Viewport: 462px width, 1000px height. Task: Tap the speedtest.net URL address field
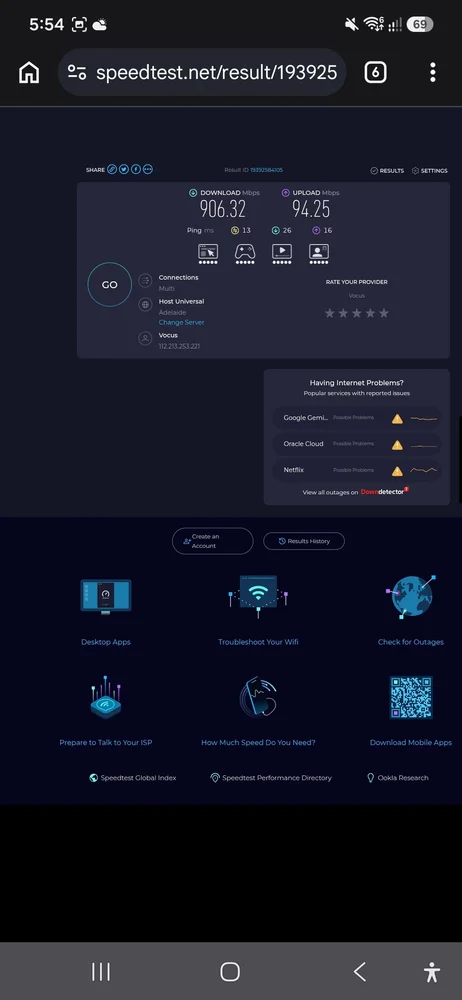pyautogui.click(x=202, y=73)
